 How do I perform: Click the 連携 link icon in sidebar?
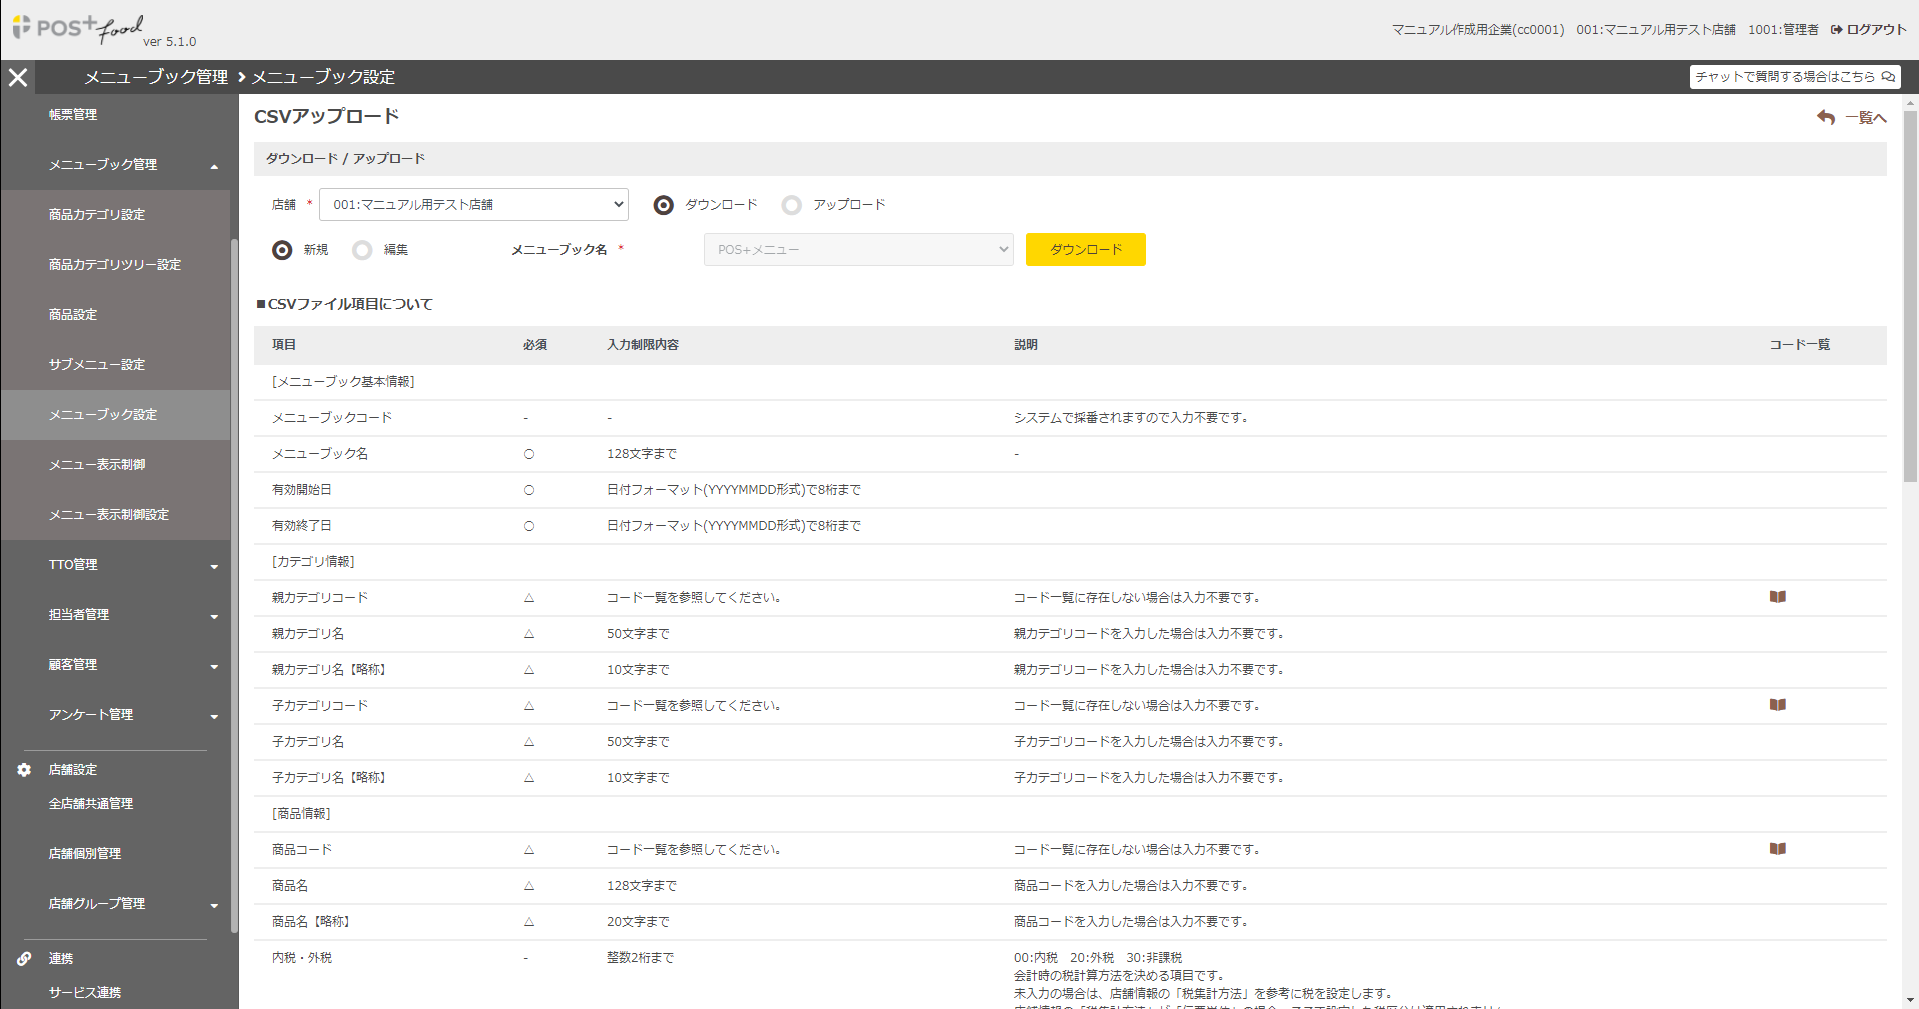click(x=24, y=959)
